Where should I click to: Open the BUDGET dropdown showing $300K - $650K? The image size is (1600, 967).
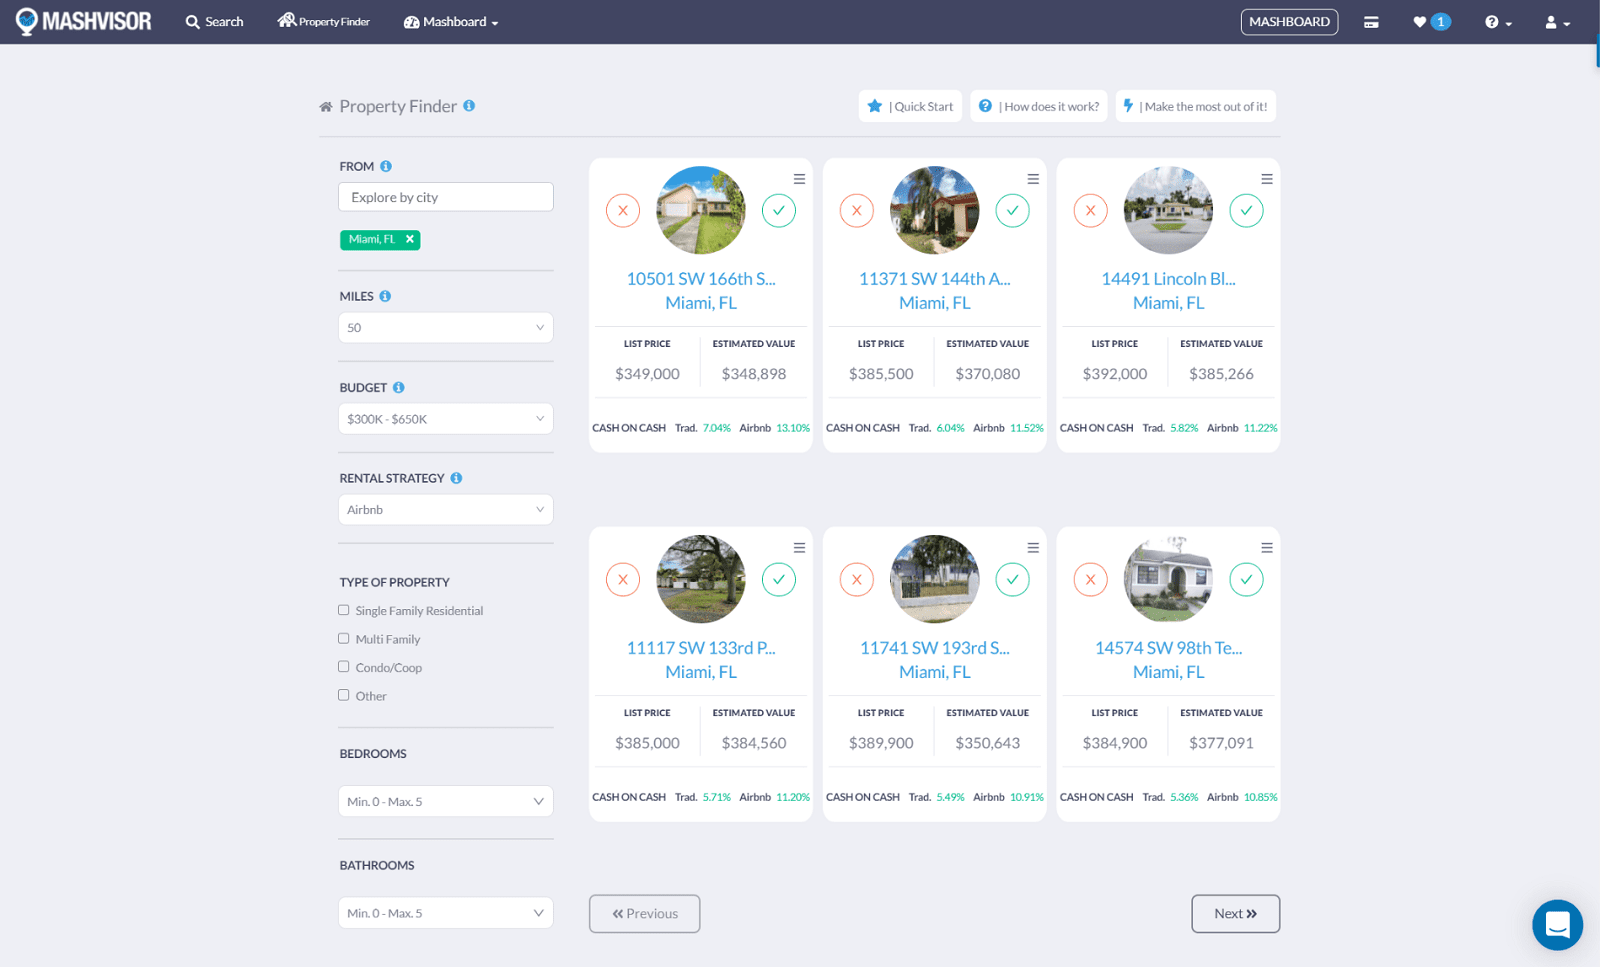(445, 418)
